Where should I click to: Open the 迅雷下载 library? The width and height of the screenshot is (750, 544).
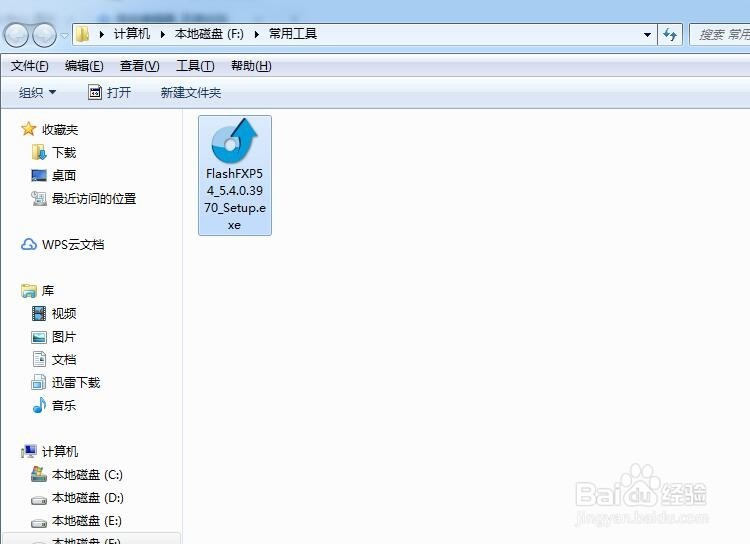(x=76, y=382)
